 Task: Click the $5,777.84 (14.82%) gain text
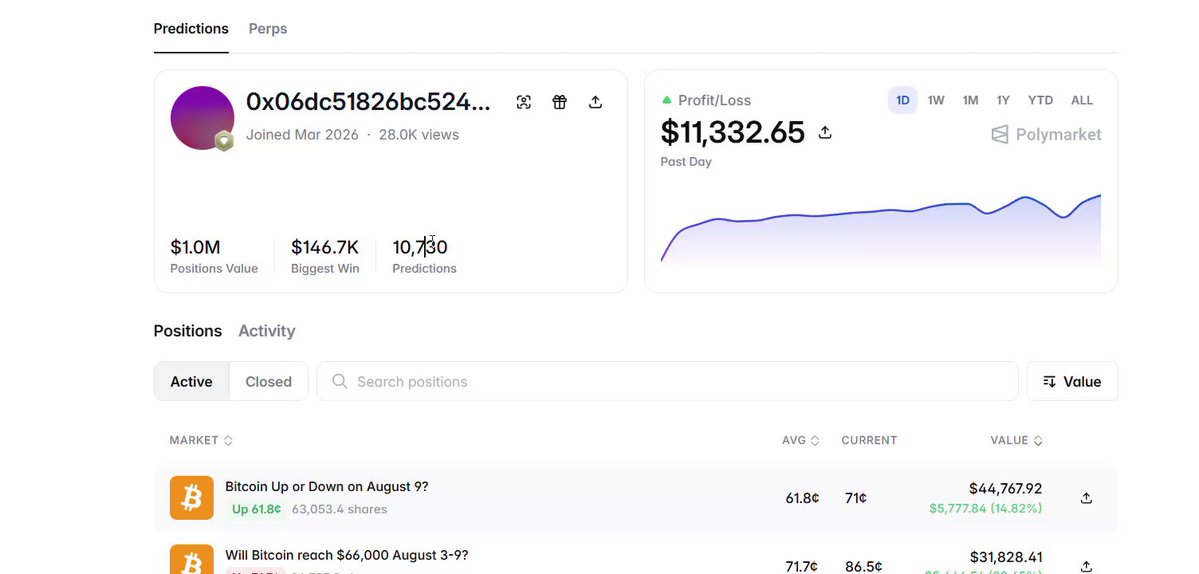[x=986, y=508]
